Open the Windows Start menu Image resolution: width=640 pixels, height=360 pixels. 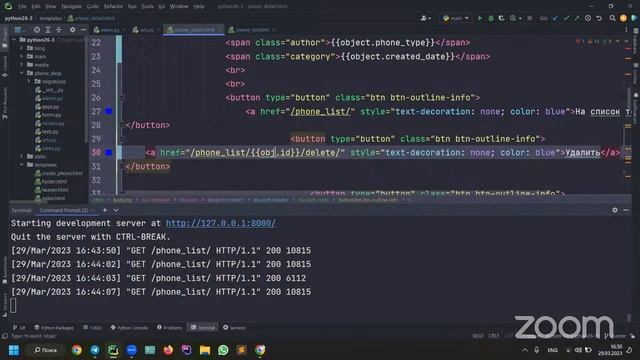pos(14,350)
